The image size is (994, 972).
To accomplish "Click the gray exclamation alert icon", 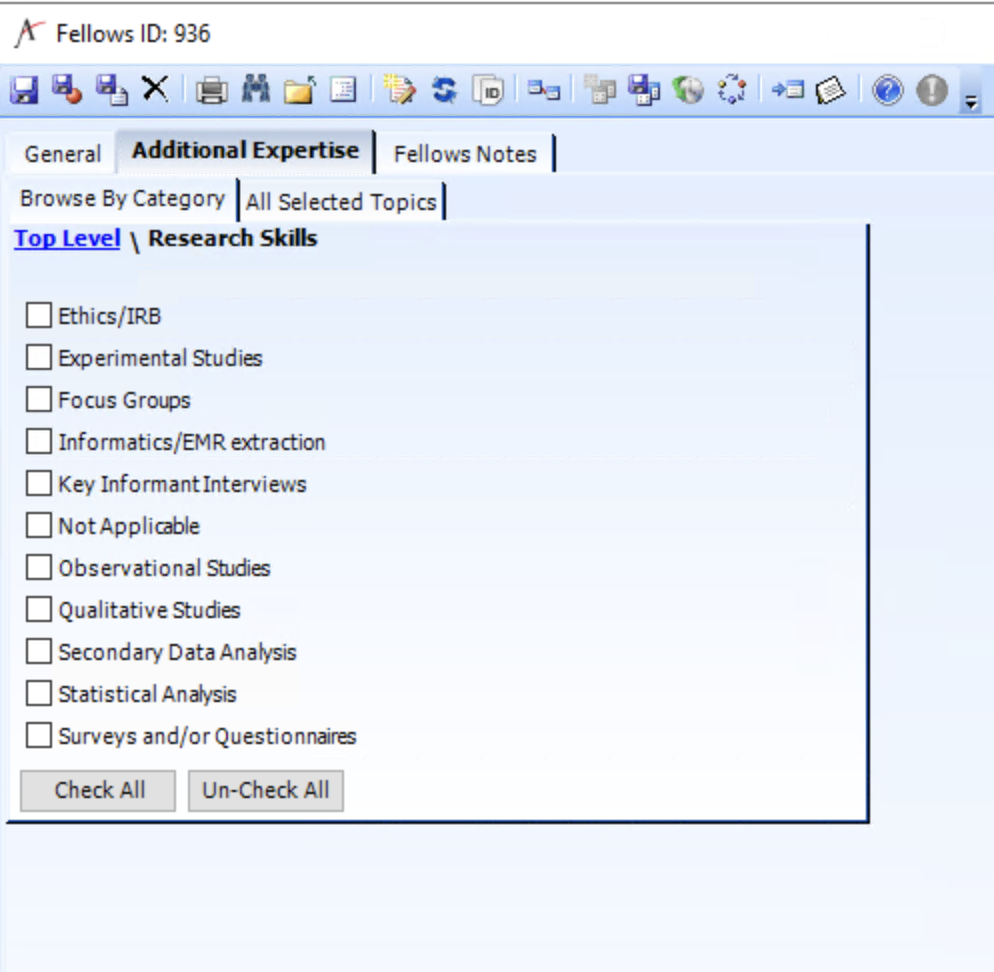I will click(x=931, y=90).
